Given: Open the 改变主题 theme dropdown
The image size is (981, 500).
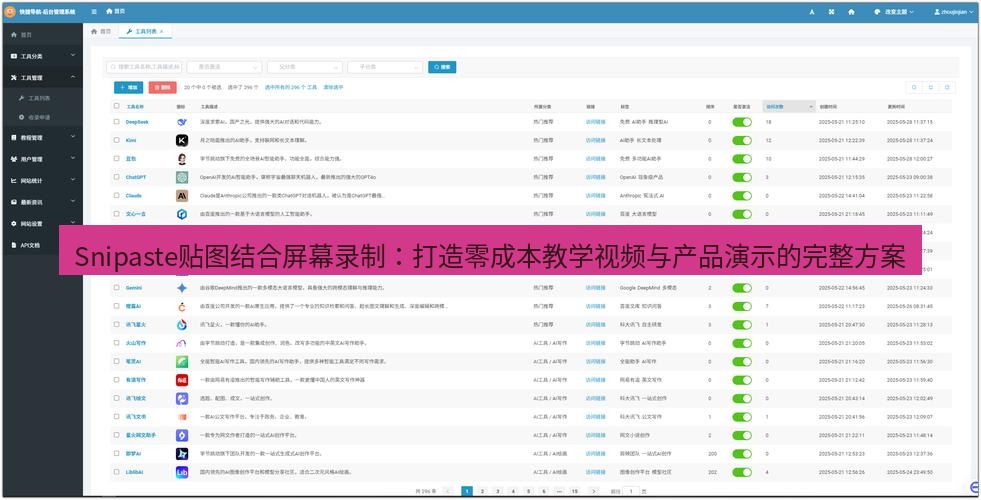Looking at the screenshot, I should pos(893,12).
